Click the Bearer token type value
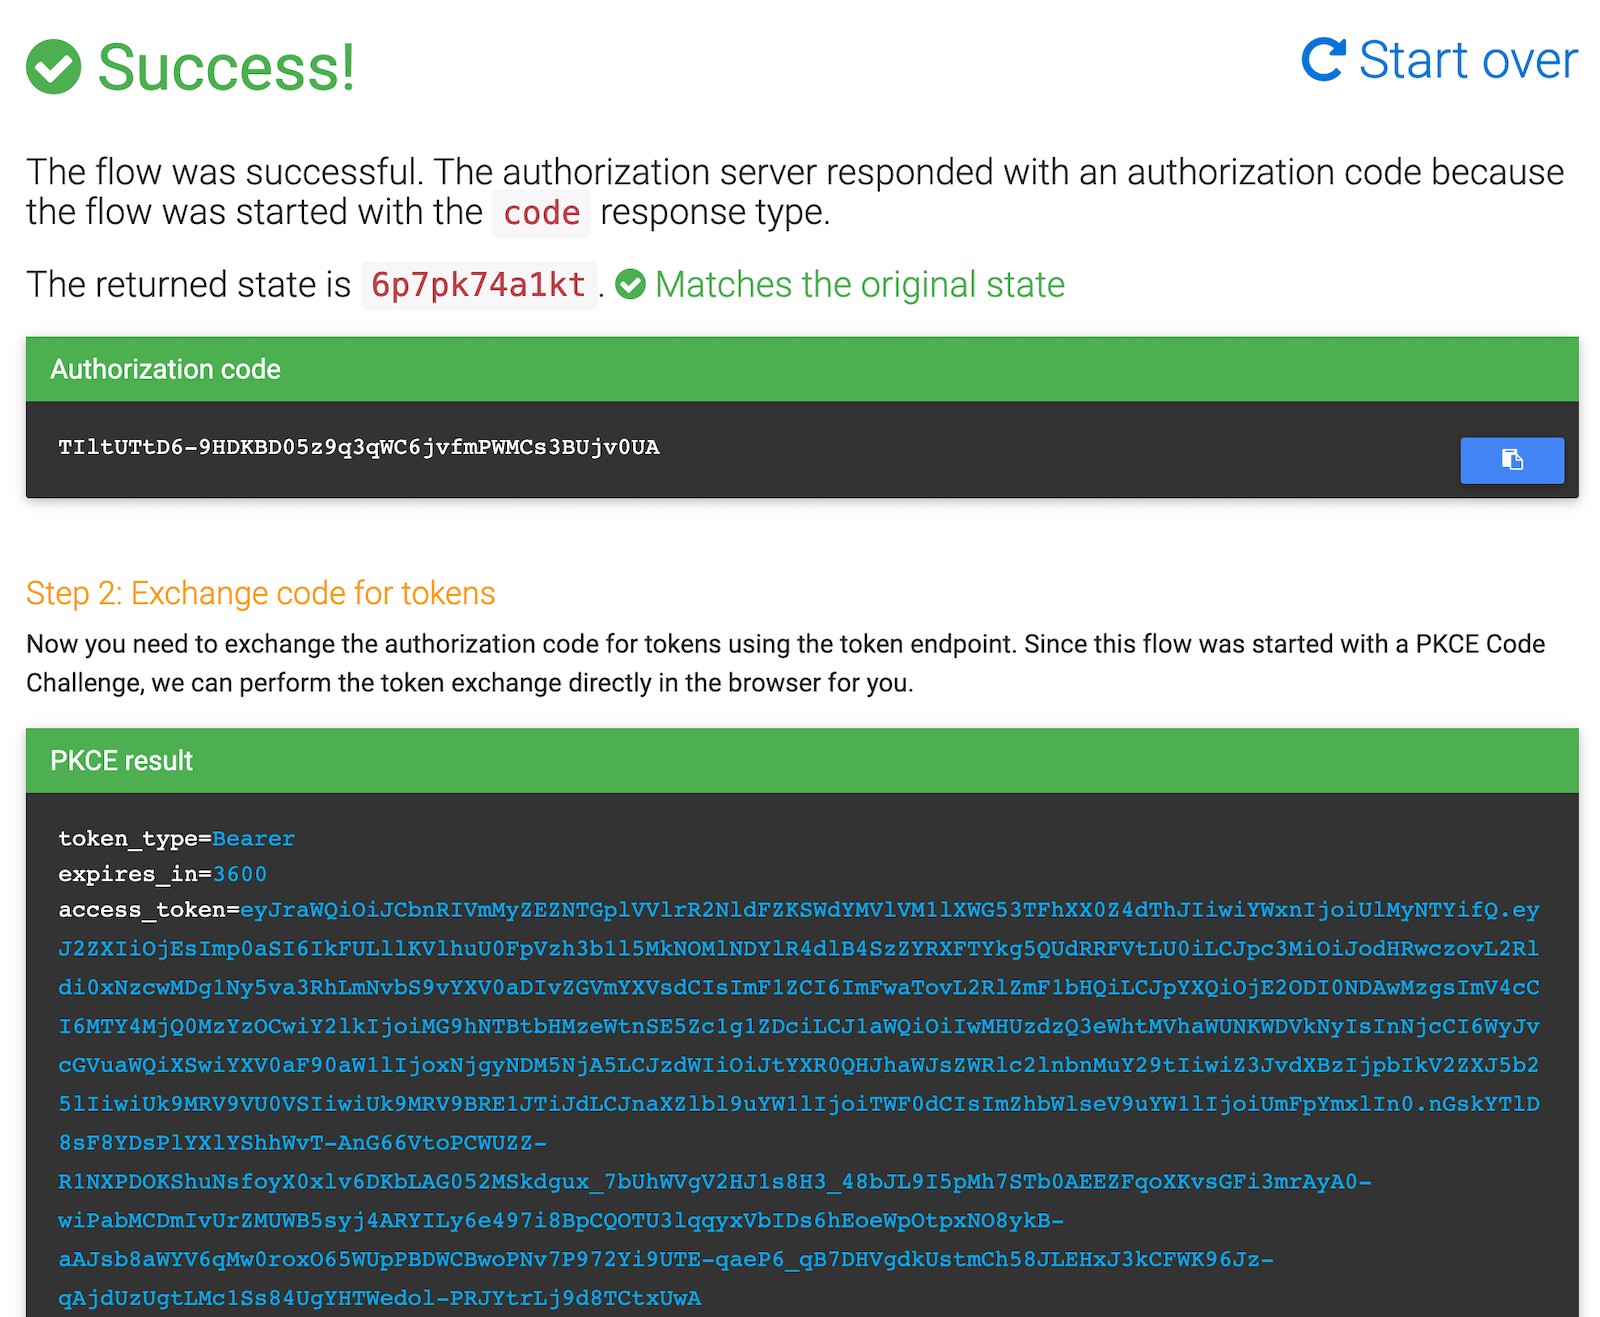 click(253, 838)
